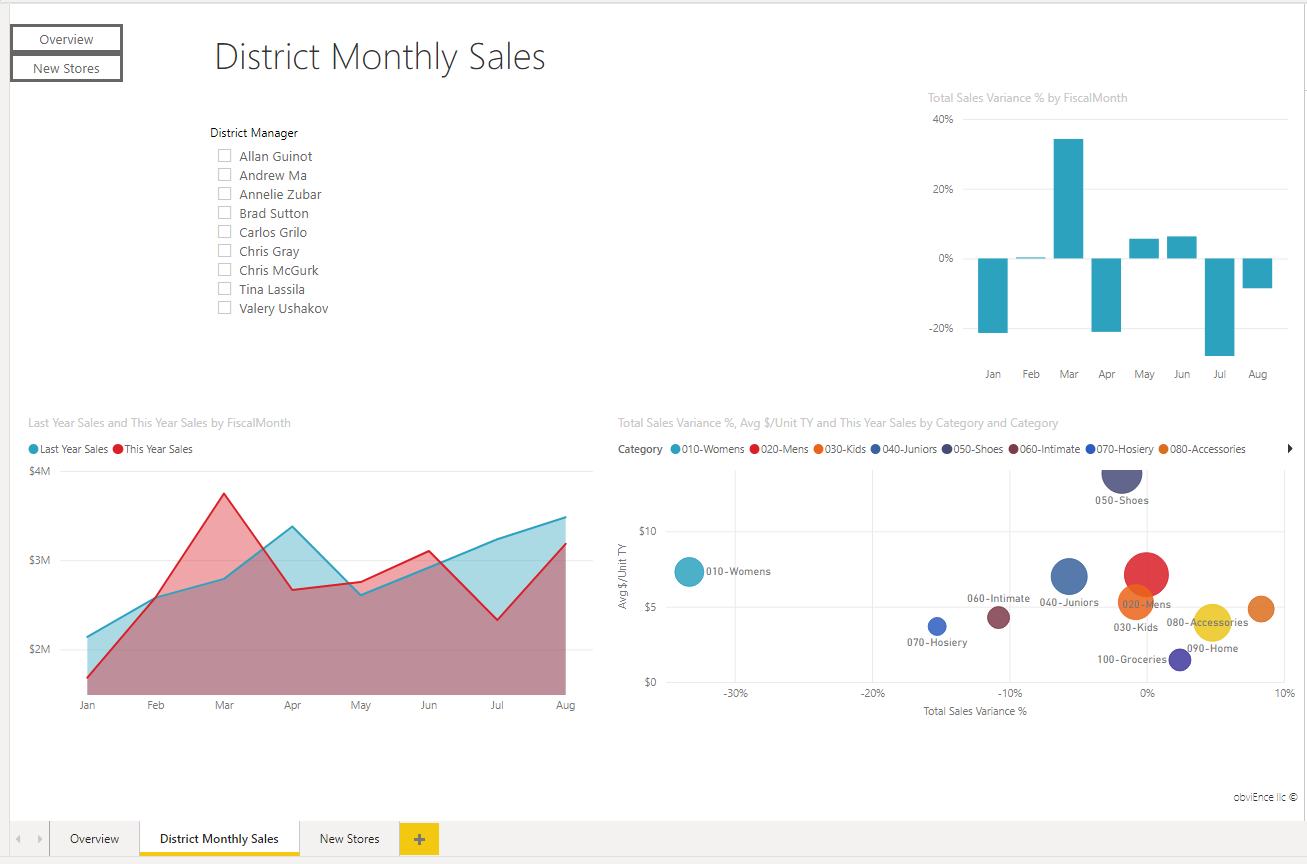Image resolution: width=1307 pixels, height=864 pixels.
Task: Click the Total Sales Variance % by FiscalMonth title
Action: (x=1027, y=98)
